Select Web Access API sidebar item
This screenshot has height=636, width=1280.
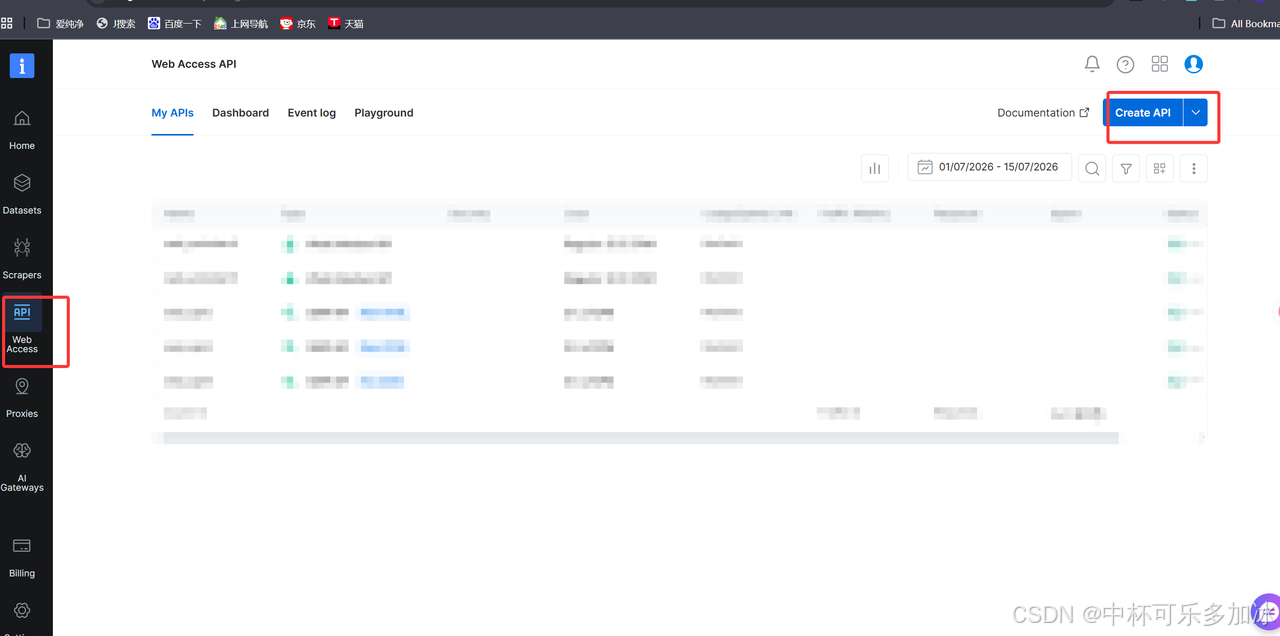coord(22,329)
